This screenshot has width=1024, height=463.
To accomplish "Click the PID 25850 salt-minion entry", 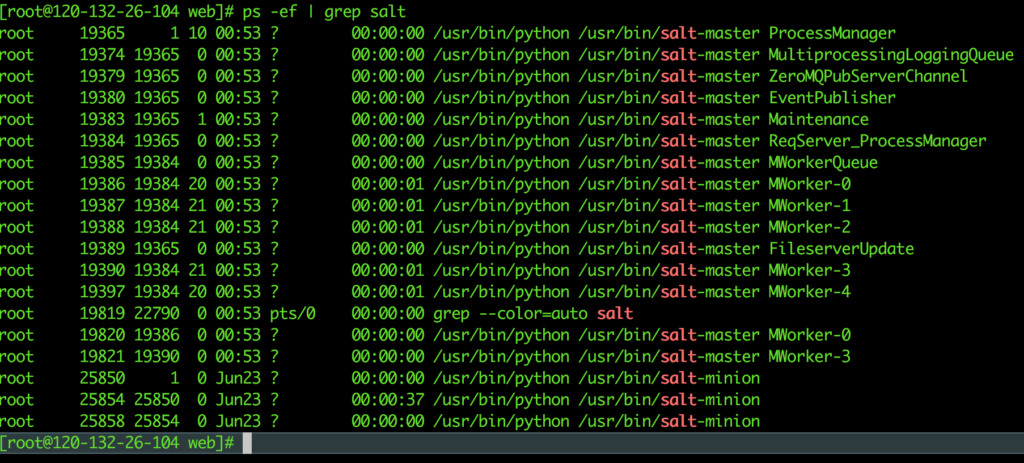I will pos(380,378).
